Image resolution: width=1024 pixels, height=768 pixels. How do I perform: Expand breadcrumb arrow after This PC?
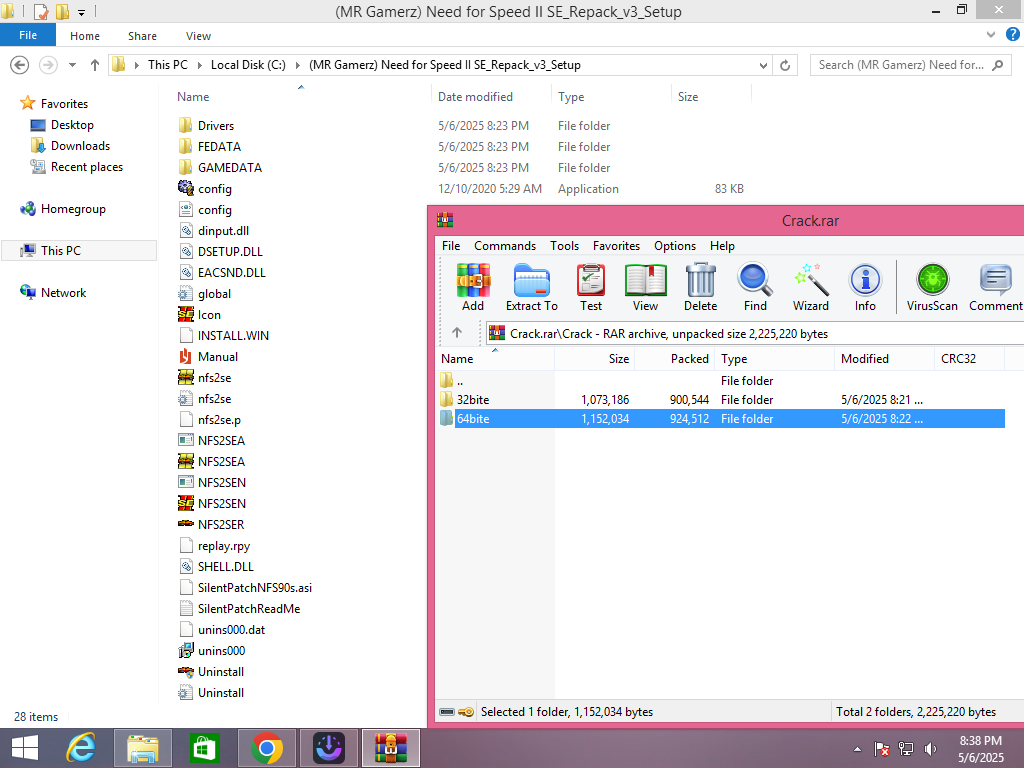(199, 65)
